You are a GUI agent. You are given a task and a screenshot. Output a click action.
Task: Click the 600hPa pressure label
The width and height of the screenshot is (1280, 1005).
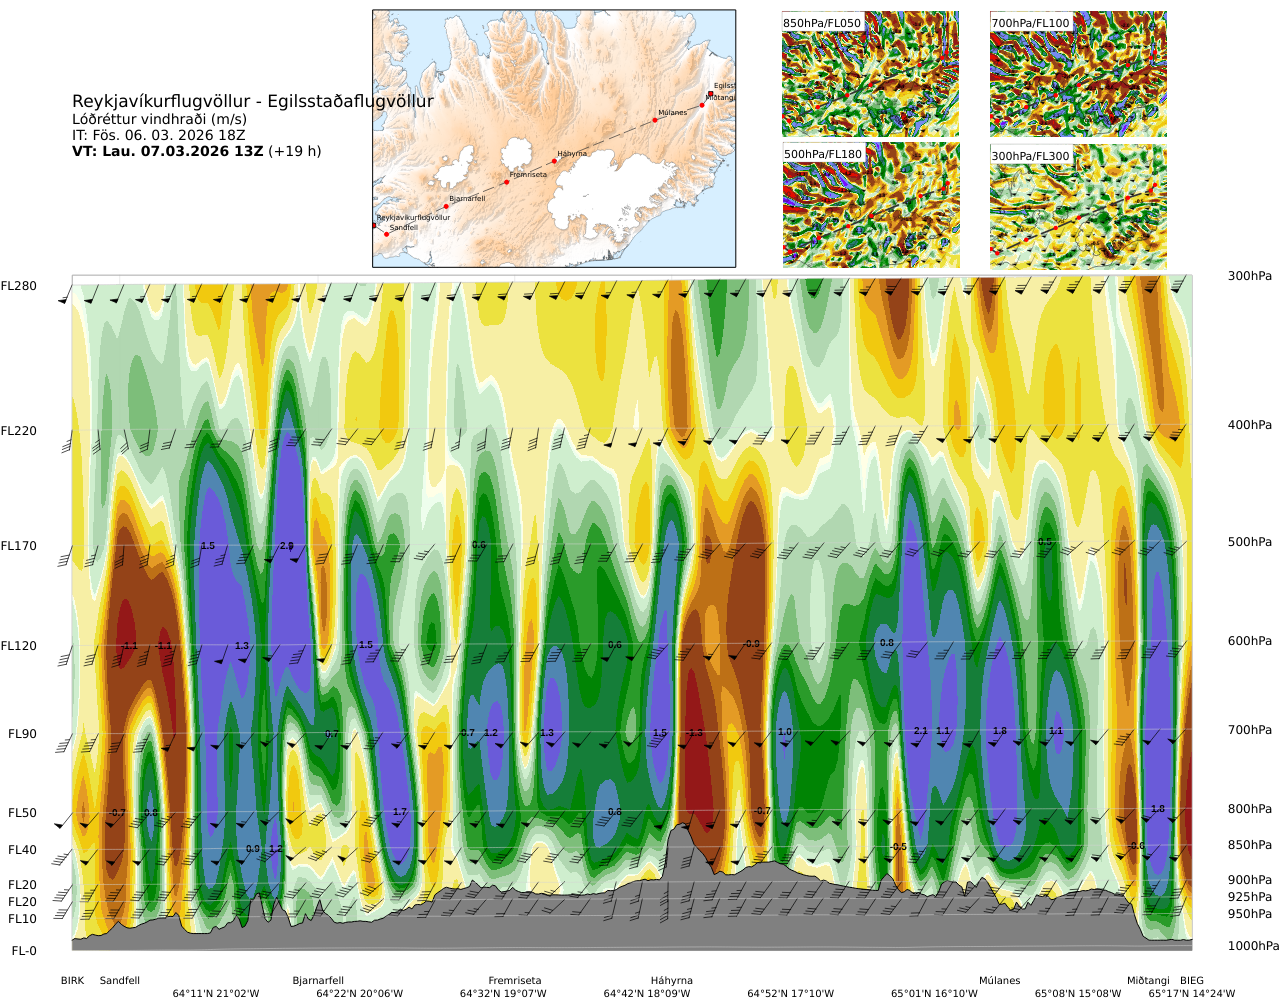click(1250, 642)
